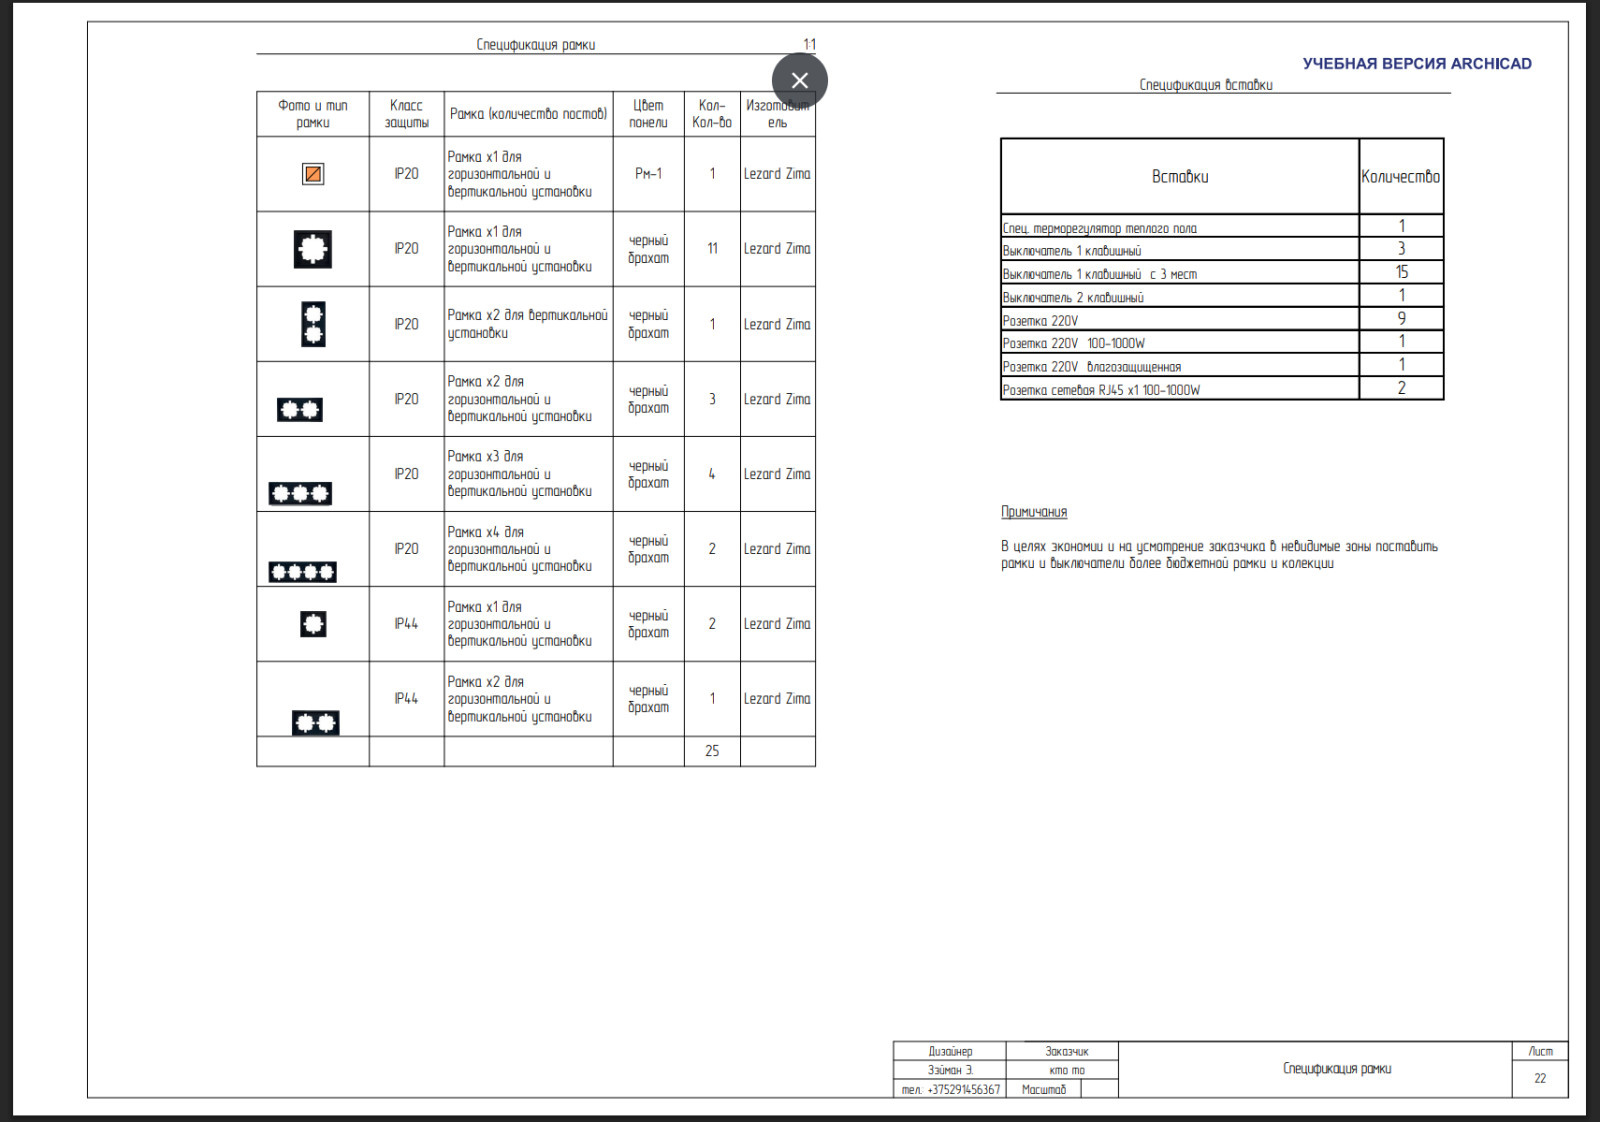Select the Спецификация вставки table title
This screenshot has height=1122, width=1600.
[x=1205, y=85]
